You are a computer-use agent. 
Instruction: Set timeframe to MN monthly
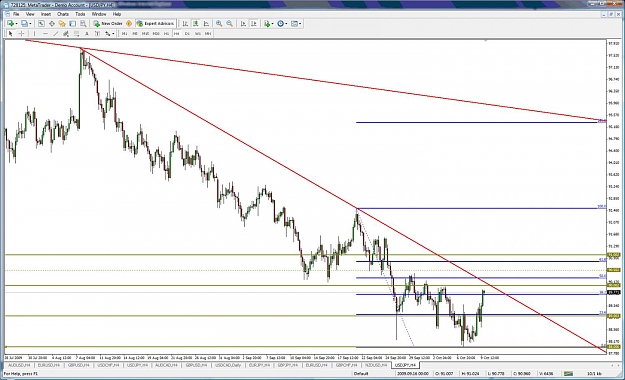[208, 33]
